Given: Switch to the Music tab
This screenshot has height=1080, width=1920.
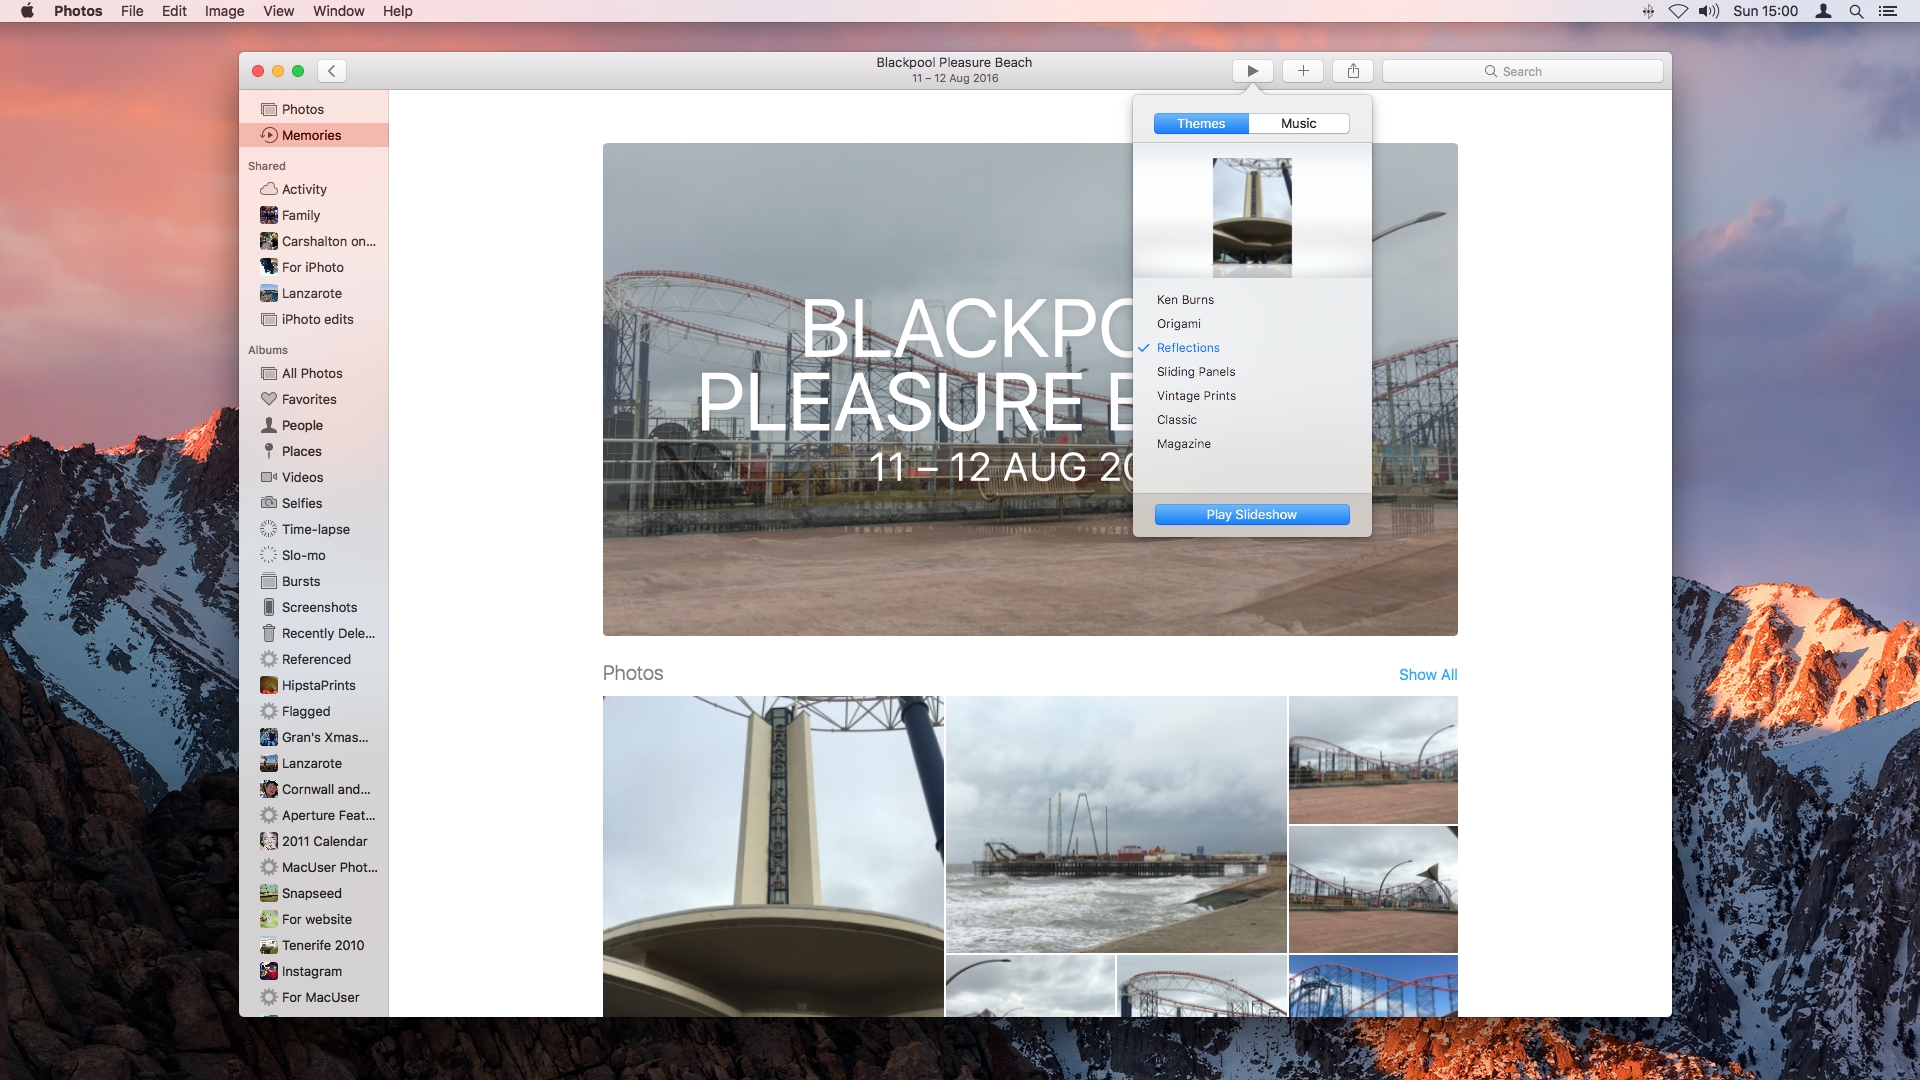Looking at the screenshot, I should [x=1299, y=123].
